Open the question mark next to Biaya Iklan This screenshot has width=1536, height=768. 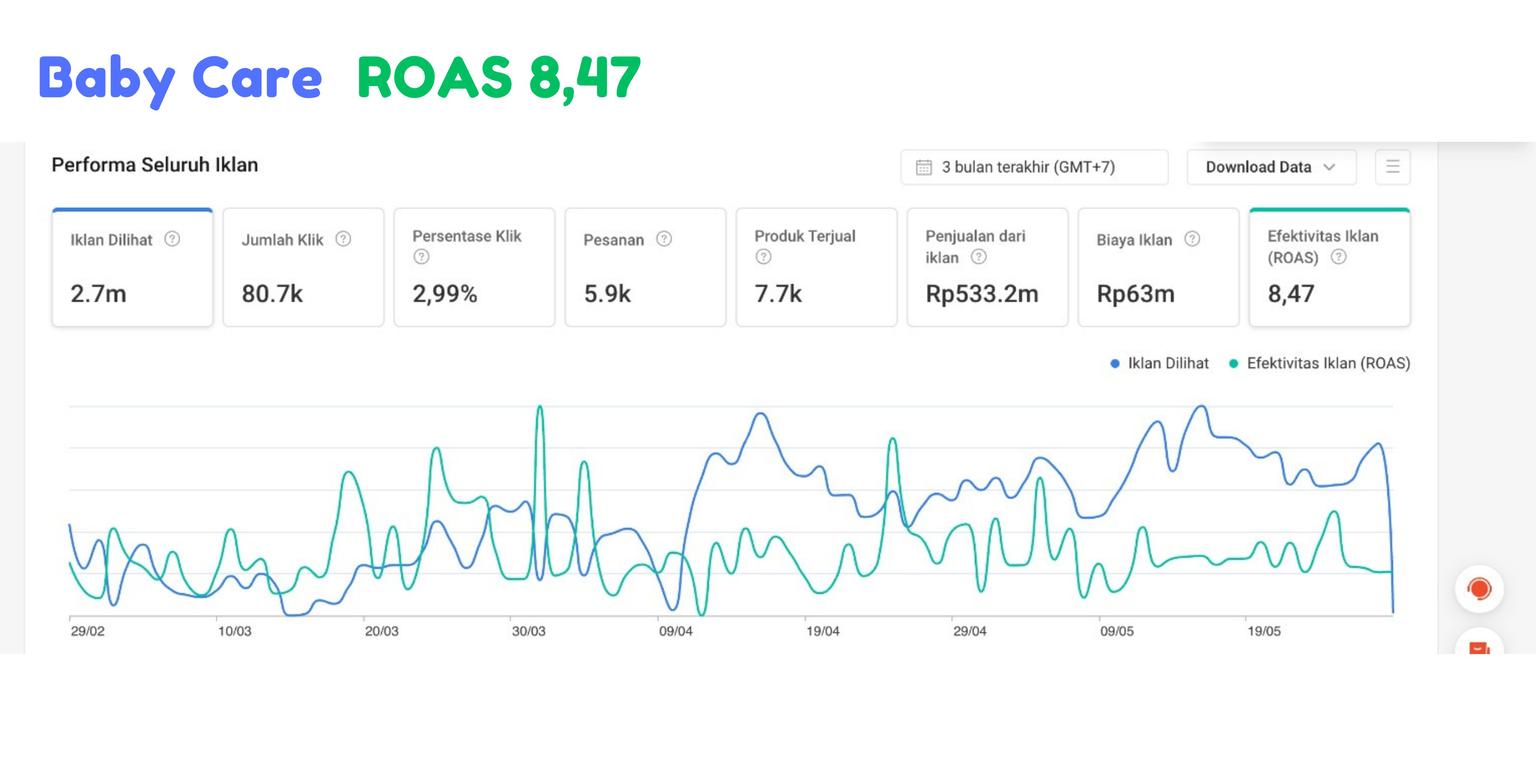(1192, 239)
